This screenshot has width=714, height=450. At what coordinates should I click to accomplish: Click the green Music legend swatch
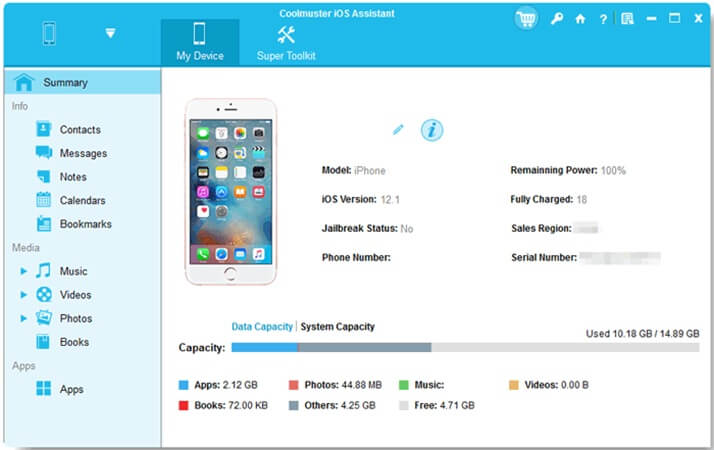[x=403, y=385]
